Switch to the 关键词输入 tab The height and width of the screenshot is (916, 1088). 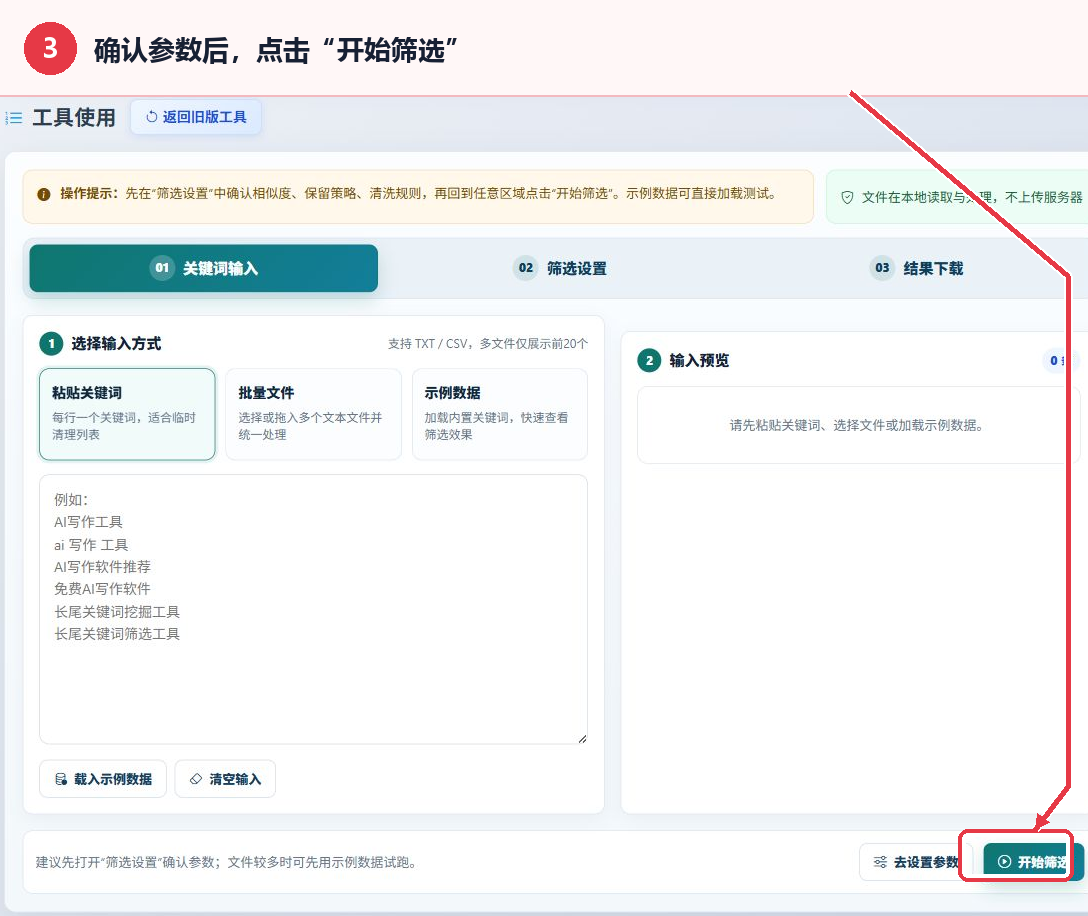203,268
